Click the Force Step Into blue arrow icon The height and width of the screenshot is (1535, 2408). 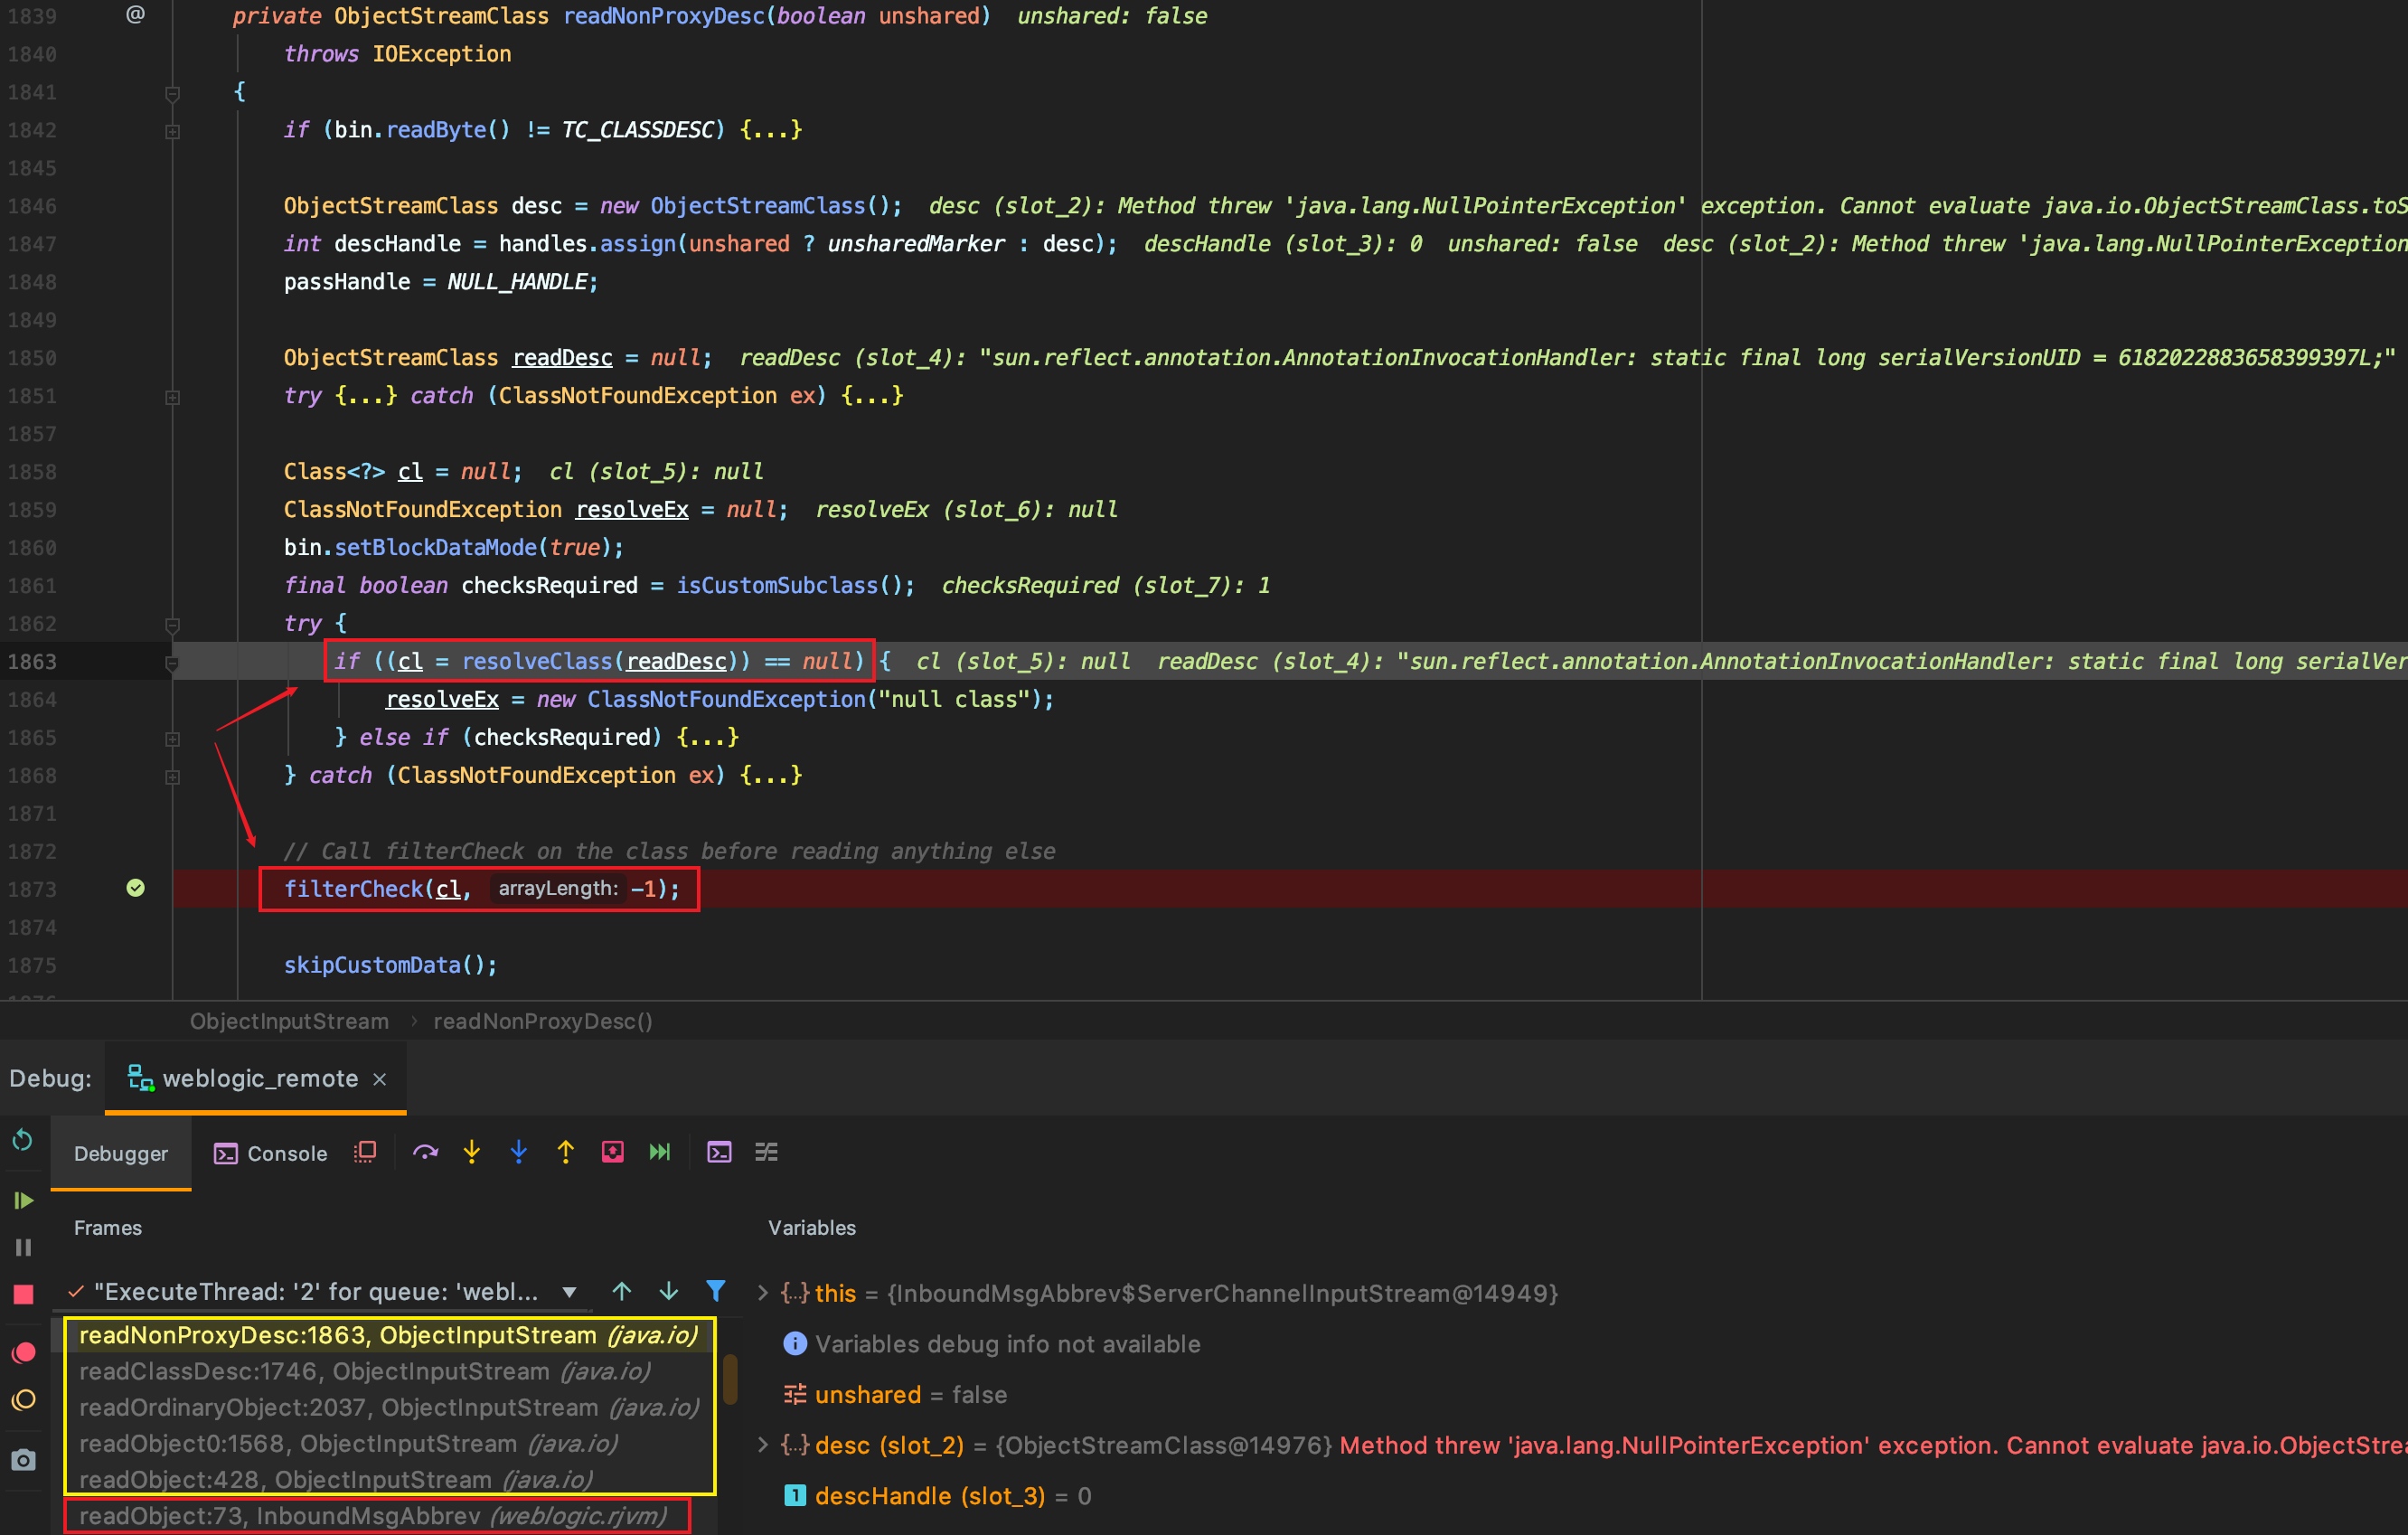[x=518, y=1152]
